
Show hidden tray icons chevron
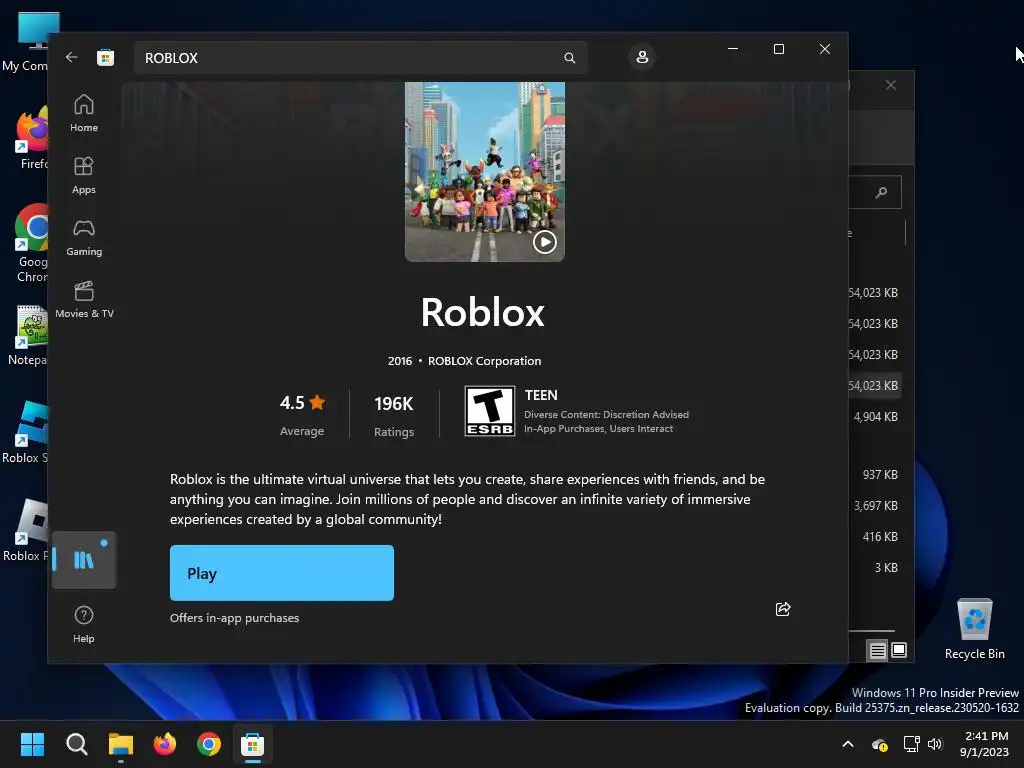848,744
